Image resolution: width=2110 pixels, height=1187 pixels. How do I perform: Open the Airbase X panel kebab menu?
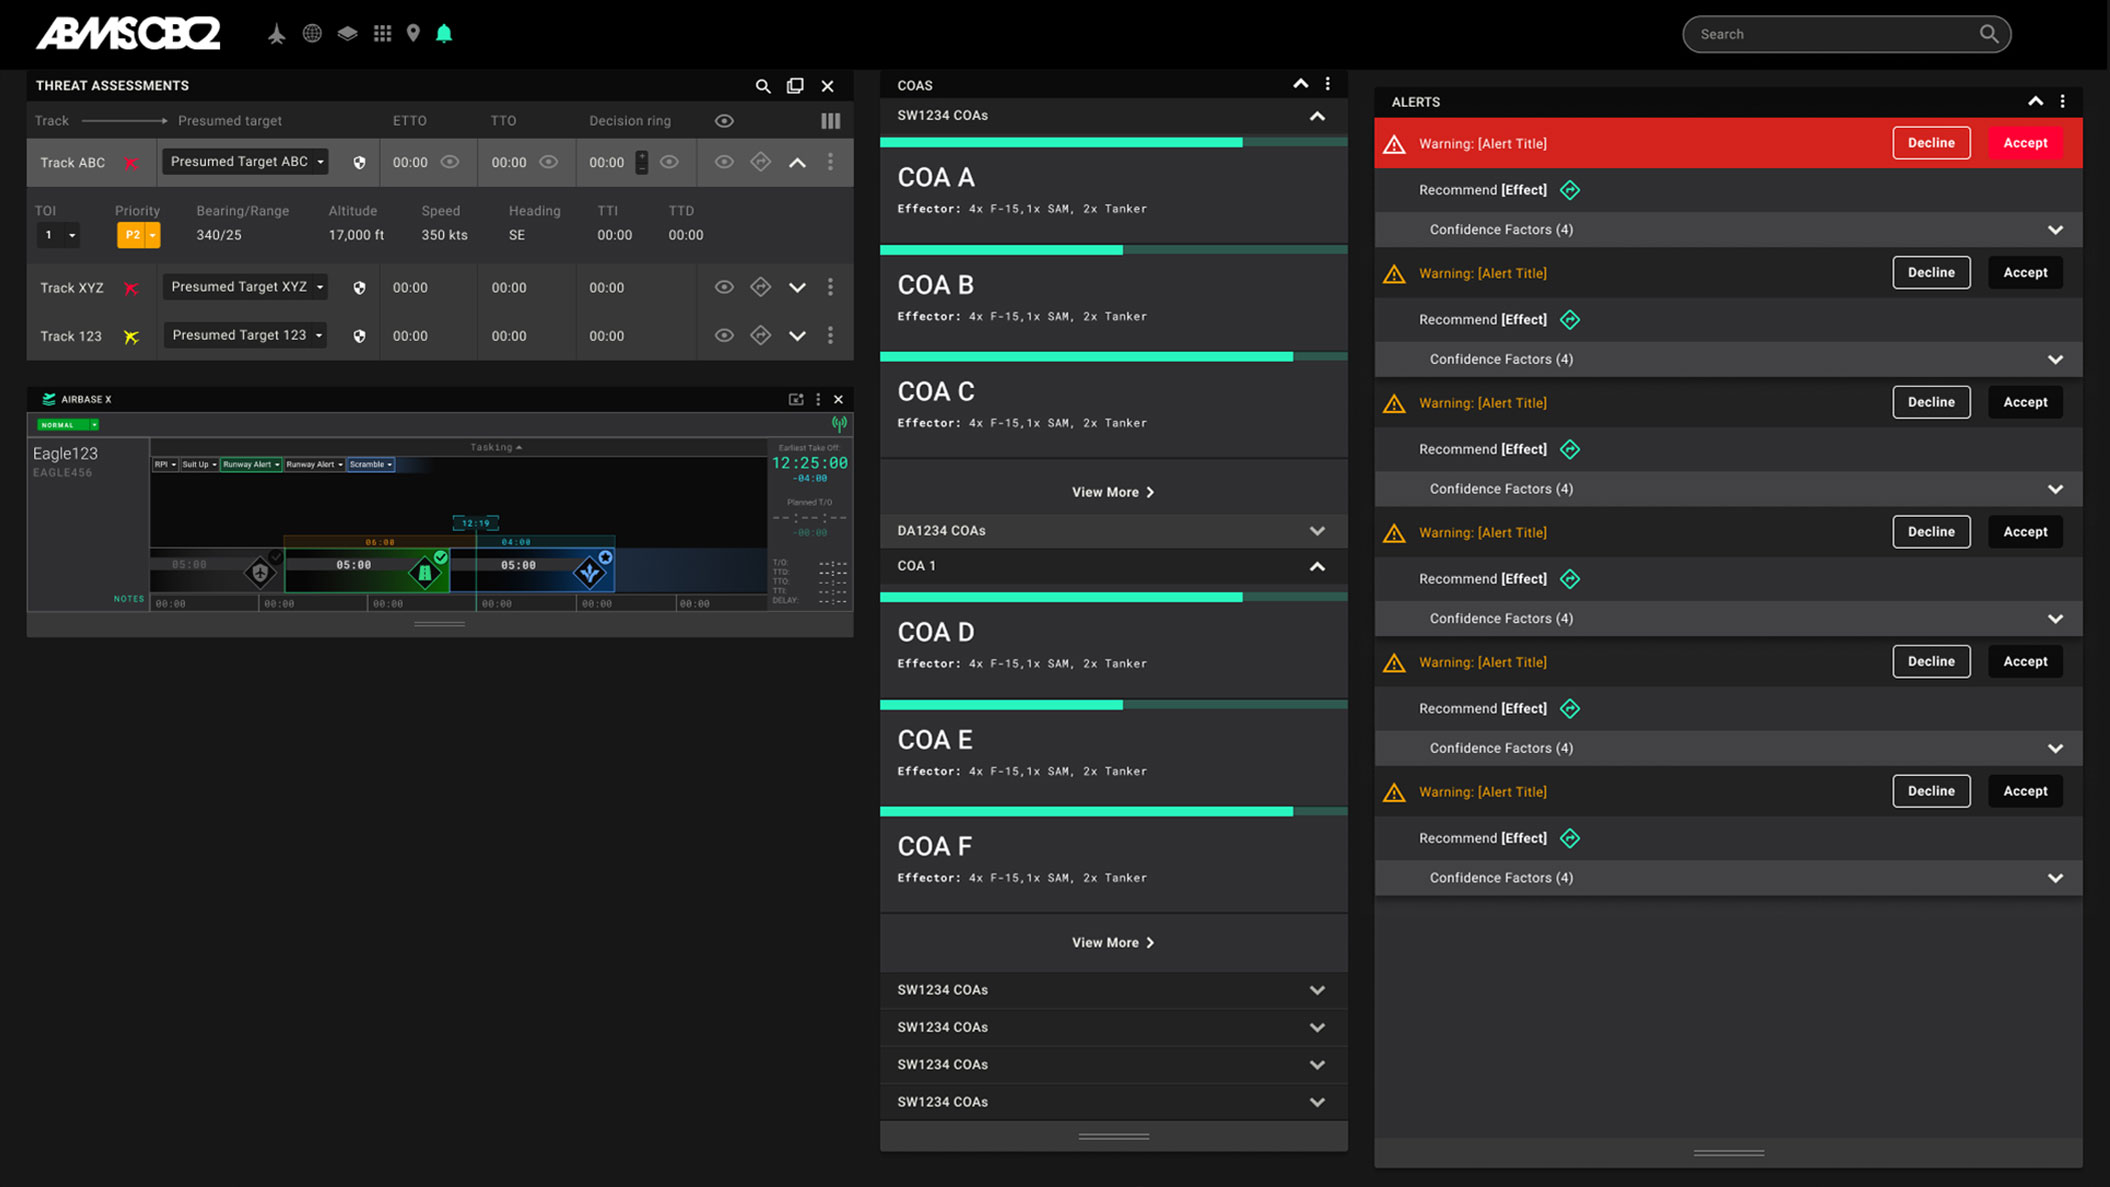[818, 399]
